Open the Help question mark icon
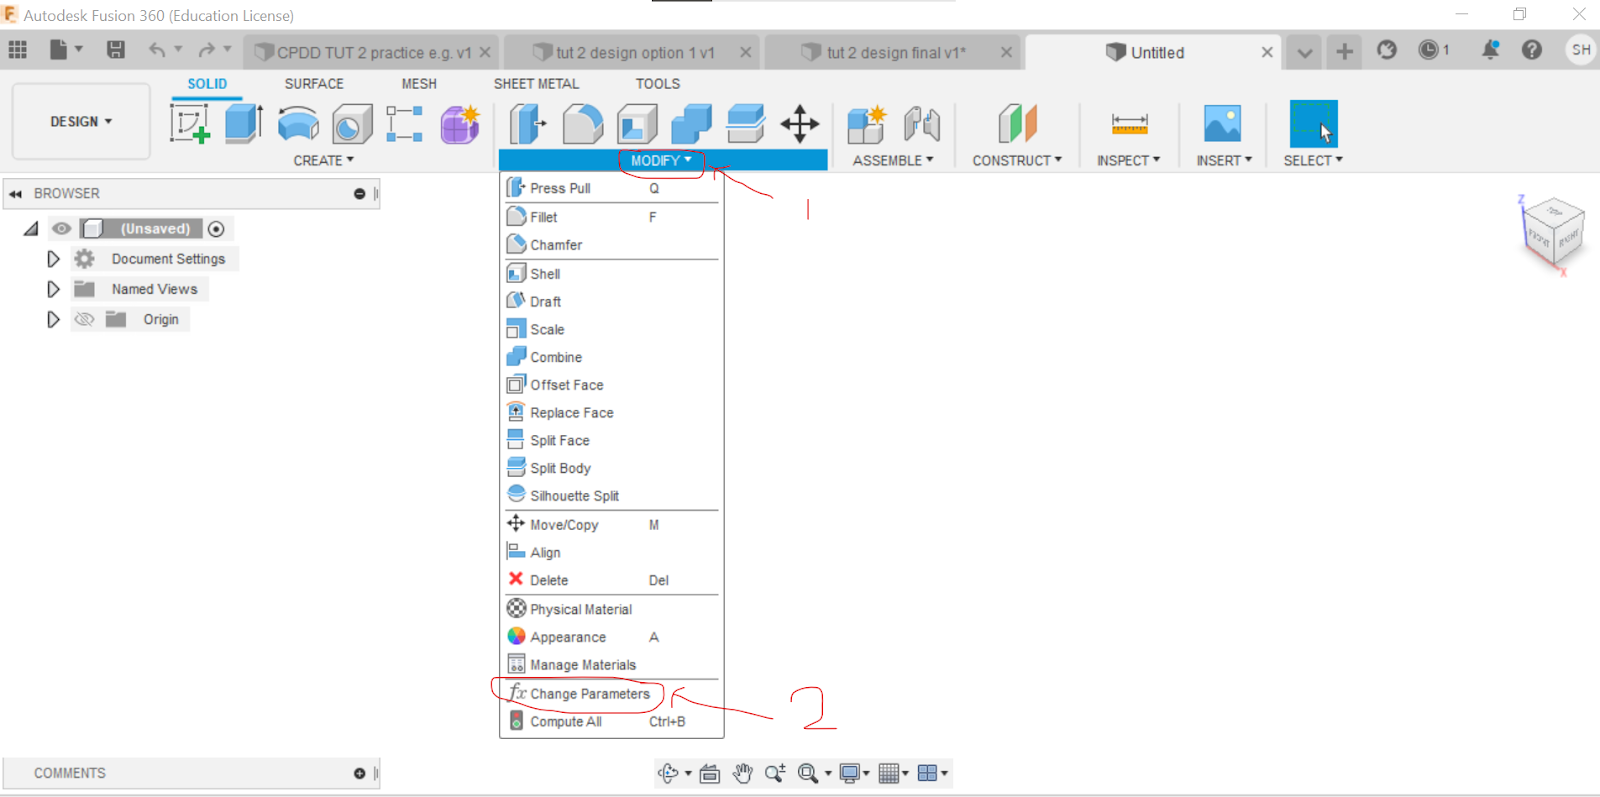Image resolution: width=1600 pixels, height=797 pixels. click(1531, 50)
